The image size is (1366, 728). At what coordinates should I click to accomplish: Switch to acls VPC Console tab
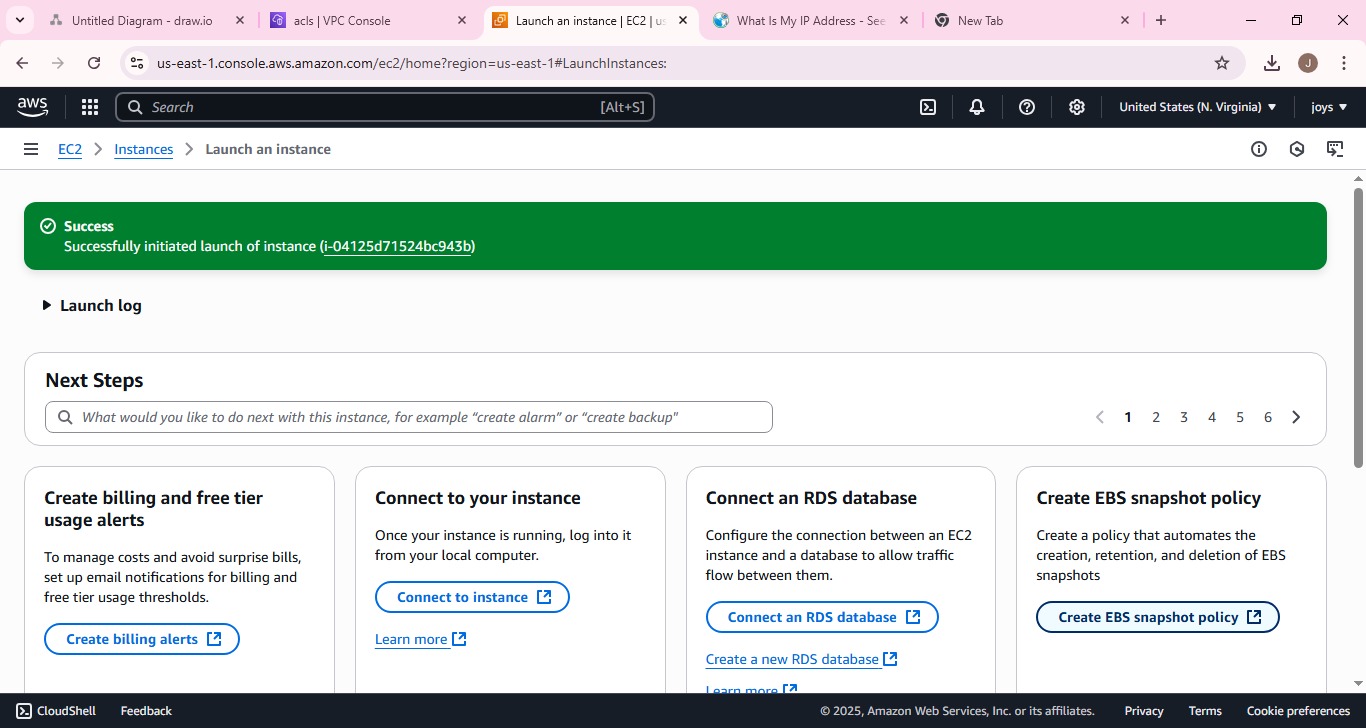368,20
